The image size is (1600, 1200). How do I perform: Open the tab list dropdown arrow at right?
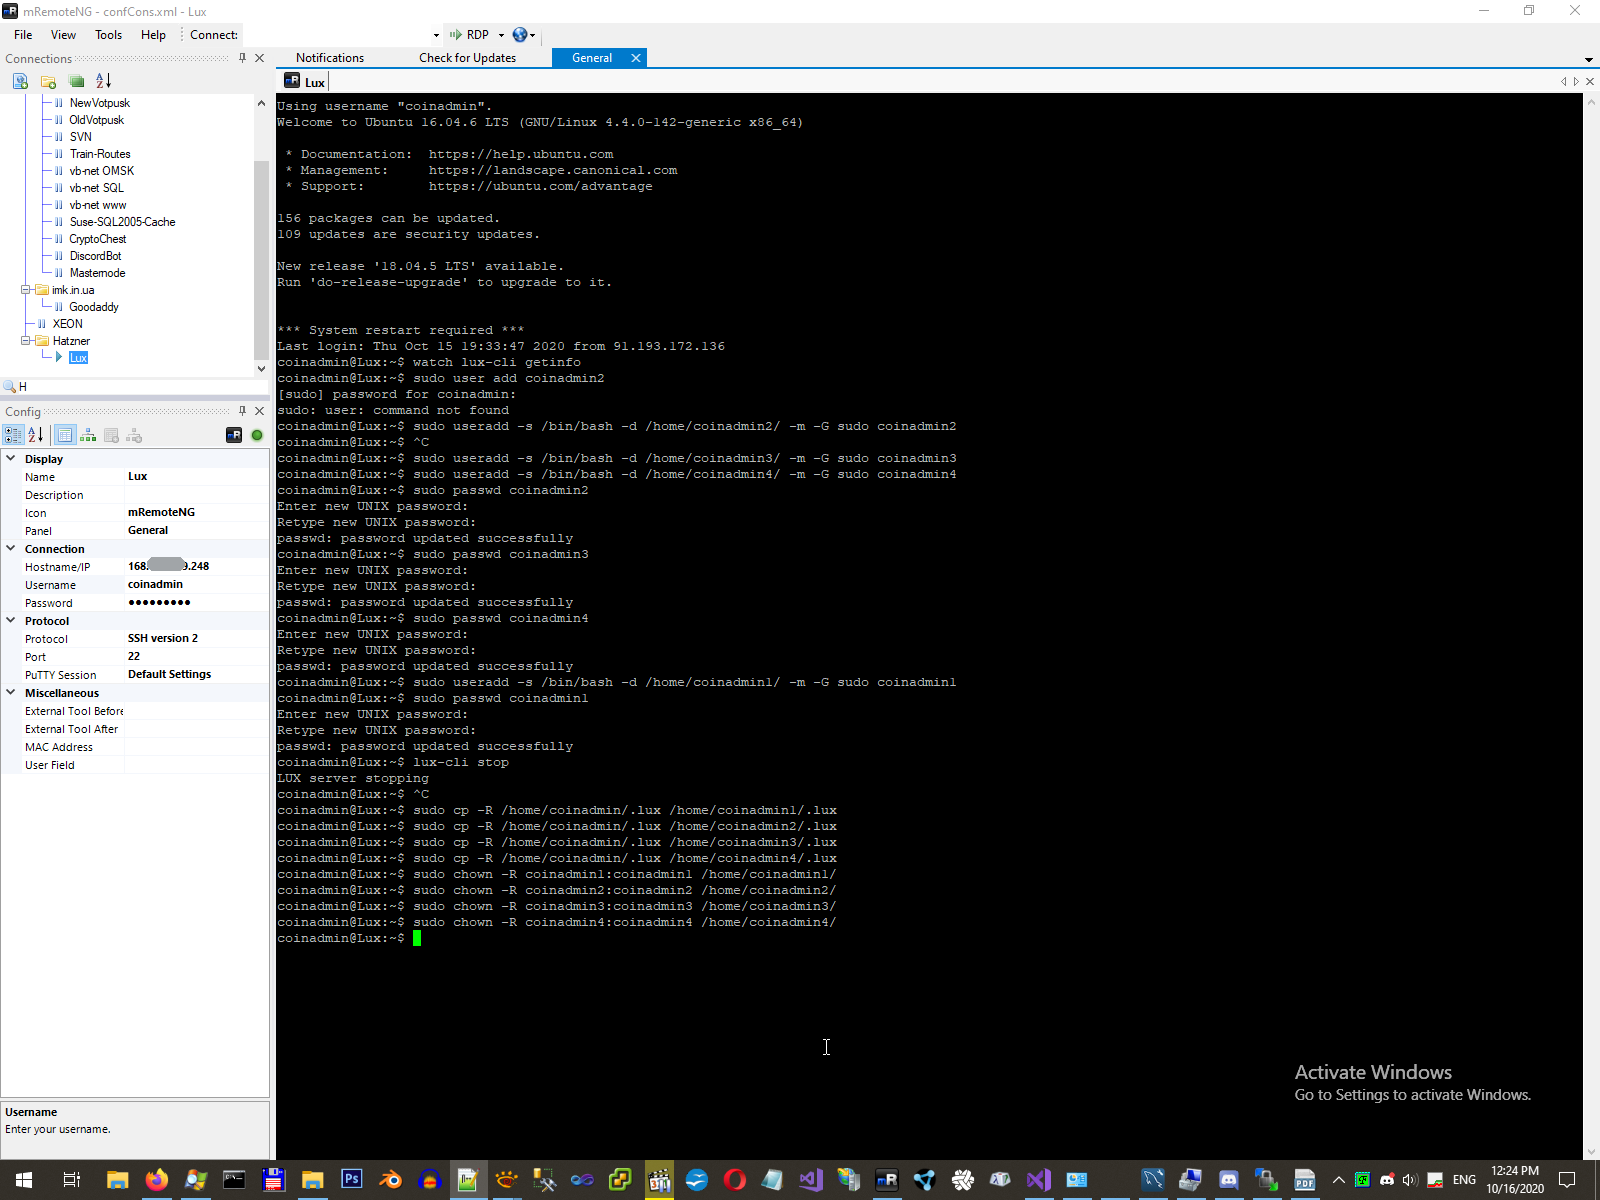(x=1589, y=60)
